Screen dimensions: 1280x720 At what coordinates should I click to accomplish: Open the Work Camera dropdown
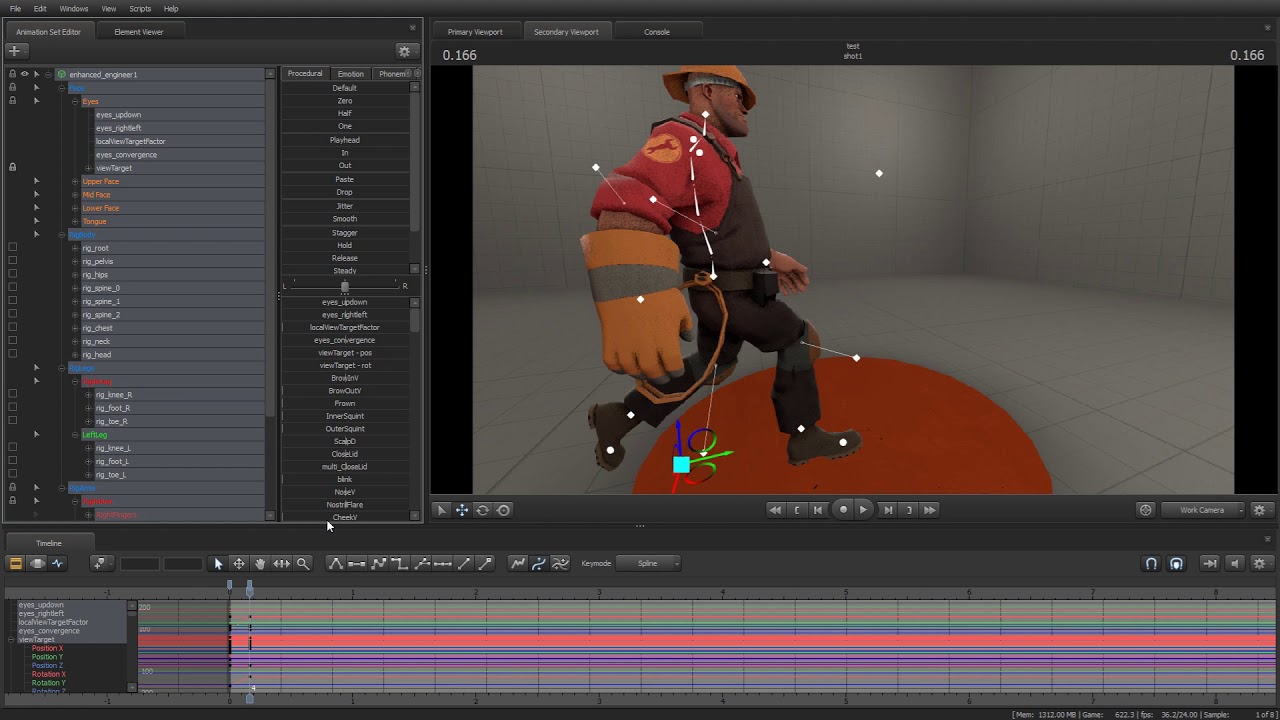click(1205, 510)
